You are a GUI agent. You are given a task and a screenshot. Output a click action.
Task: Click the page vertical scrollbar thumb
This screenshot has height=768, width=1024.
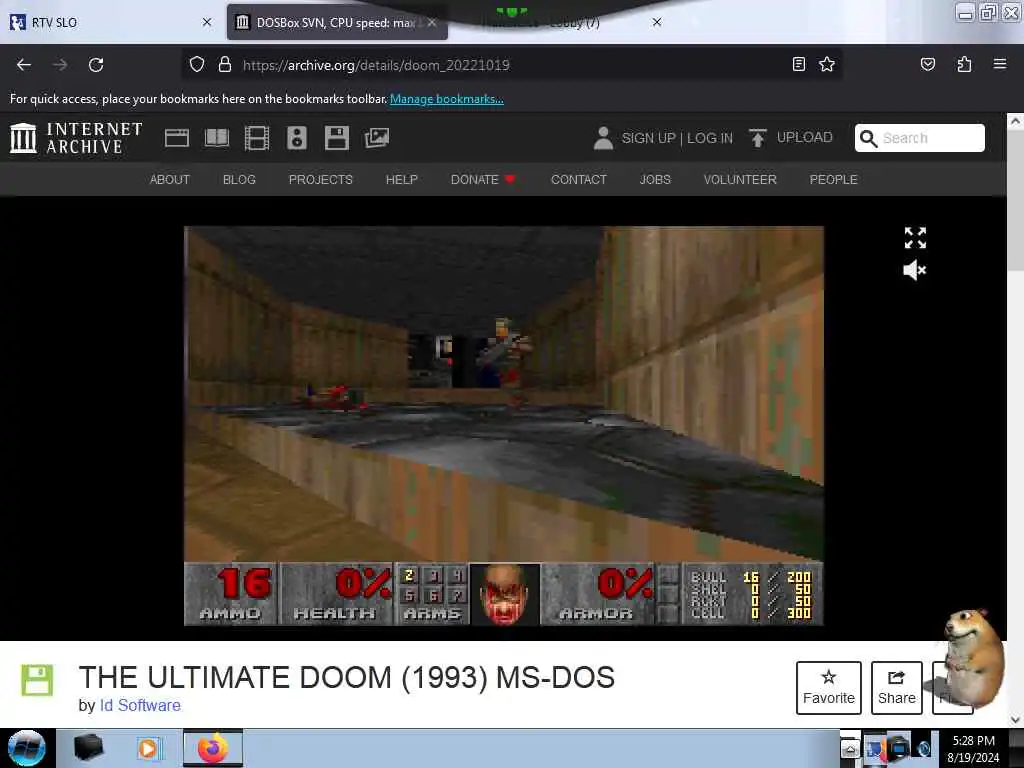1015,199
